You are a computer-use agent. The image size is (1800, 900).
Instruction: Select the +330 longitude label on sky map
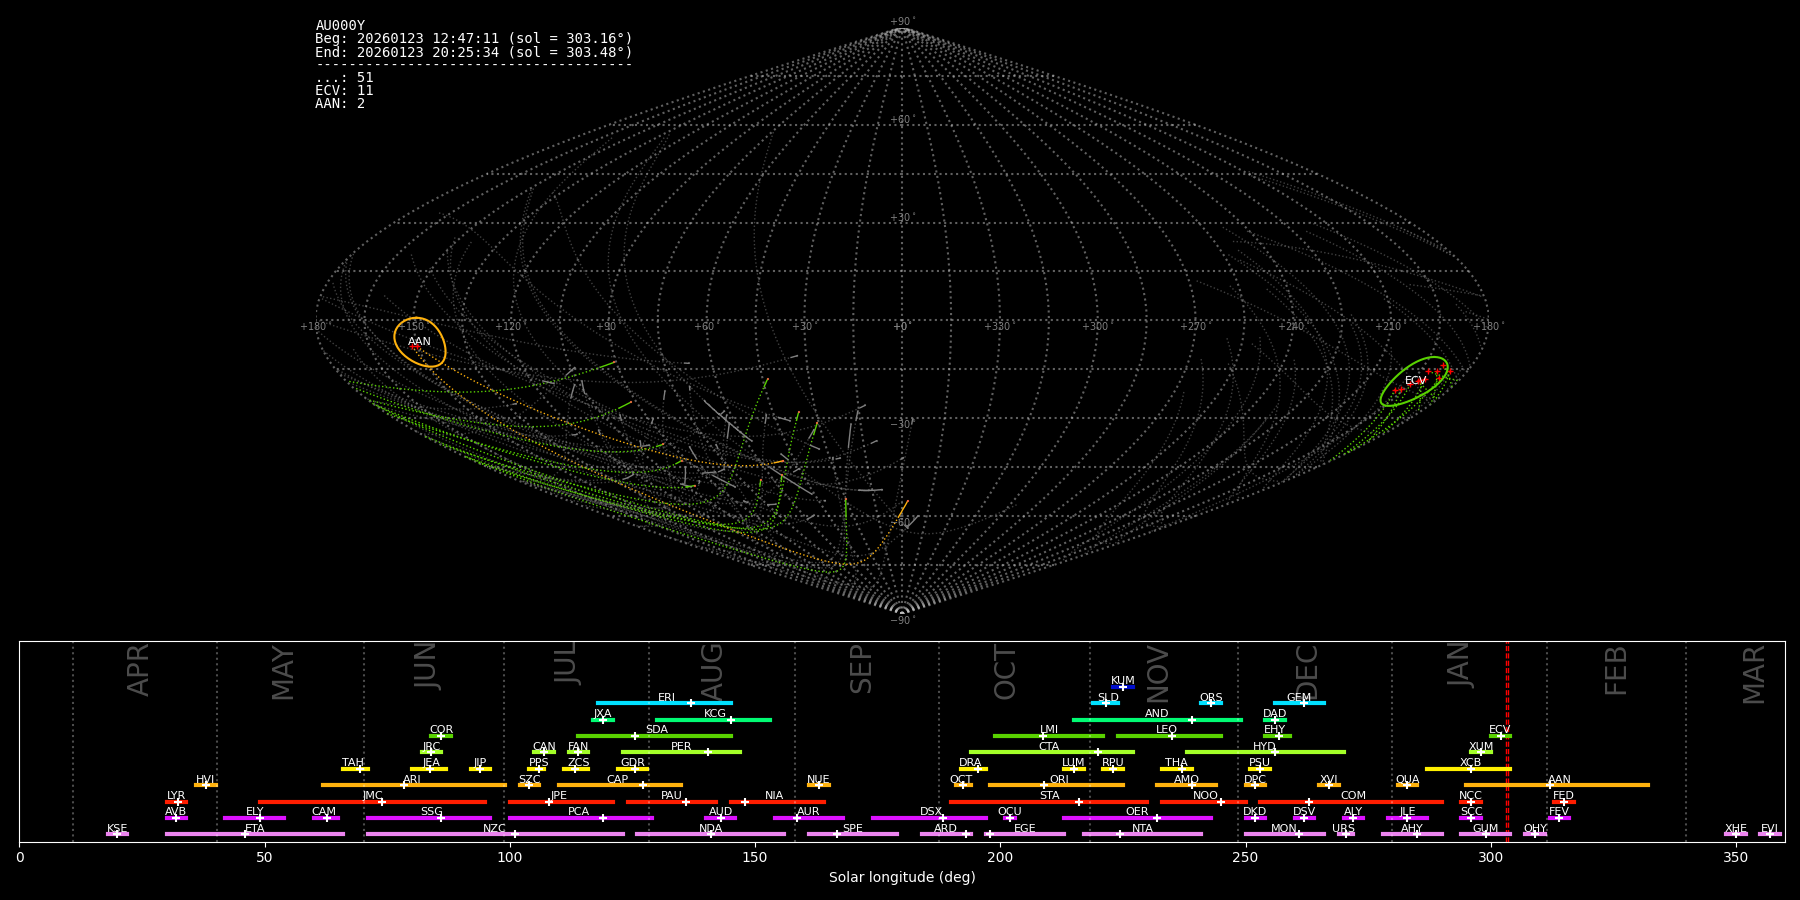coord(997,327)
